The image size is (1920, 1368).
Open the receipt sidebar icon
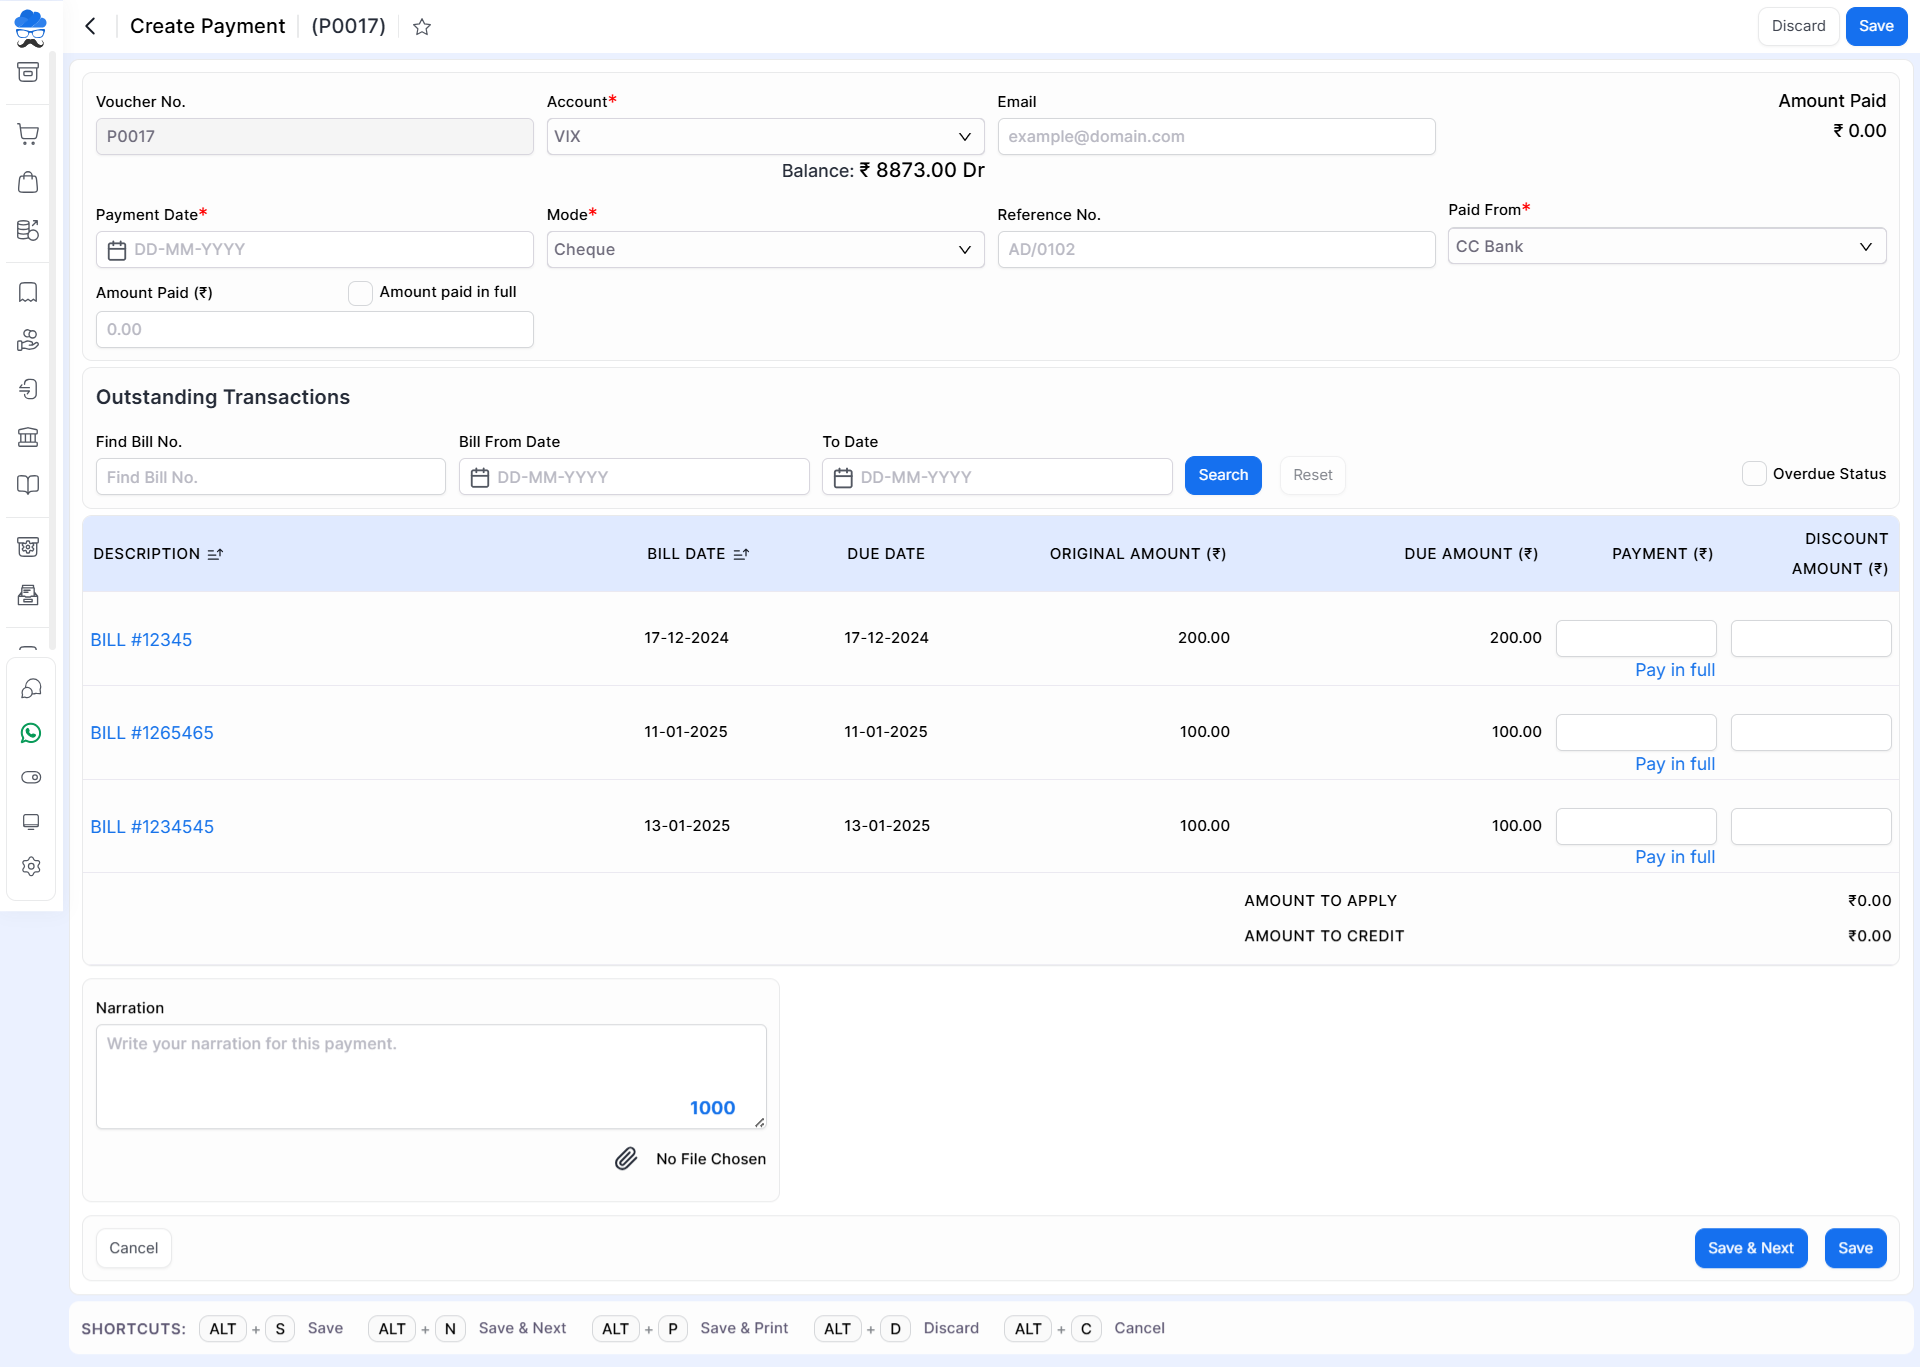28,292
